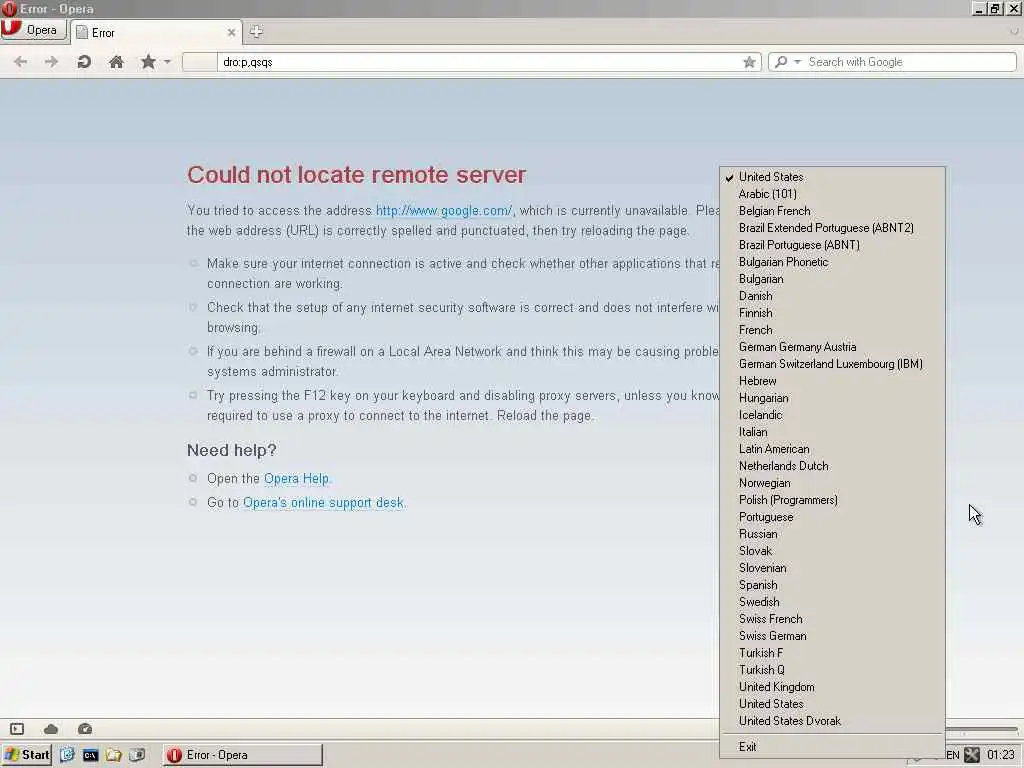The width and height of the screenshot is (1024, 768).
Task: Open the Opera main menu button
Action: 34,30
